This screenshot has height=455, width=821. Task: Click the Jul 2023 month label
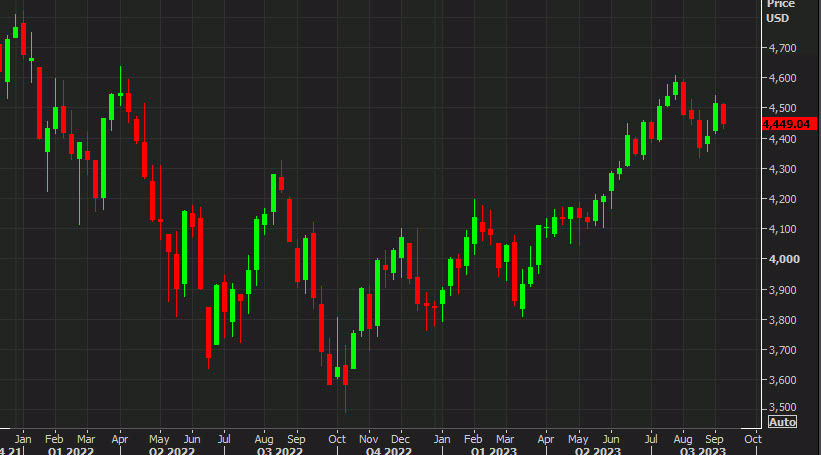pyautogui.click(x=651, y=439)
